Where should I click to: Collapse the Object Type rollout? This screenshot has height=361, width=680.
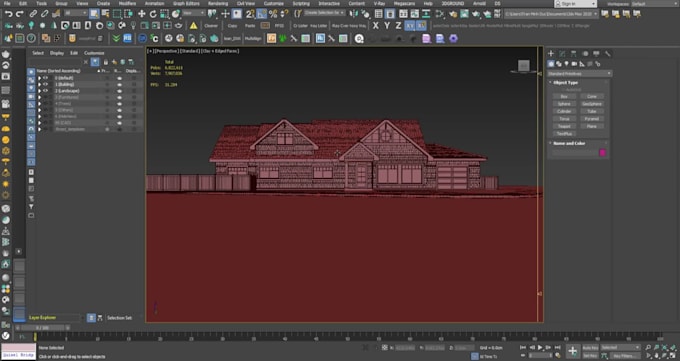coord(566,82)
